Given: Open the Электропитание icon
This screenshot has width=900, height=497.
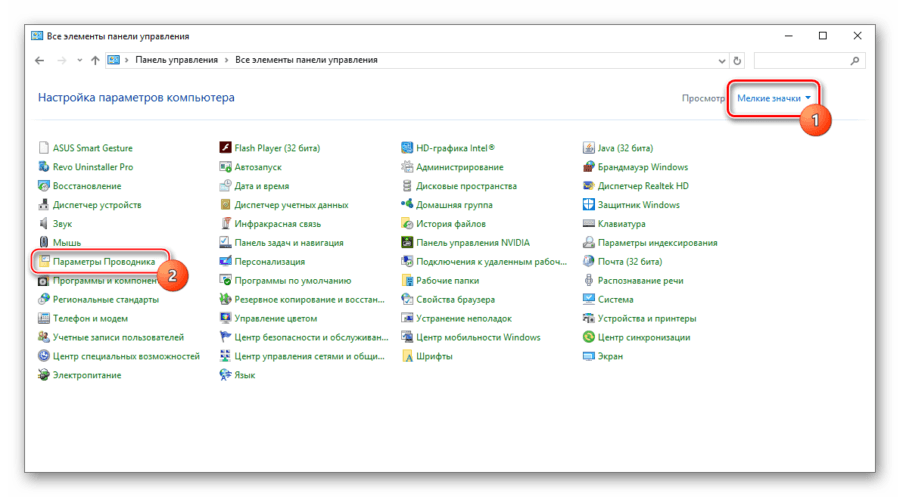Looking at the screenshot, I should 44,375.
